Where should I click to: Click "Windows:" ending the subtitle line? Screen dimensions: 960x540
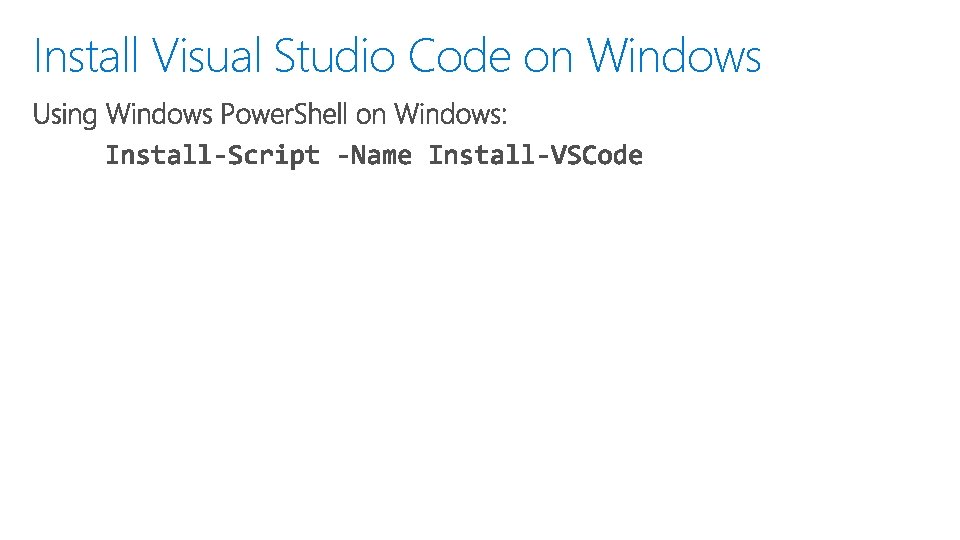[x=451, y=114]
